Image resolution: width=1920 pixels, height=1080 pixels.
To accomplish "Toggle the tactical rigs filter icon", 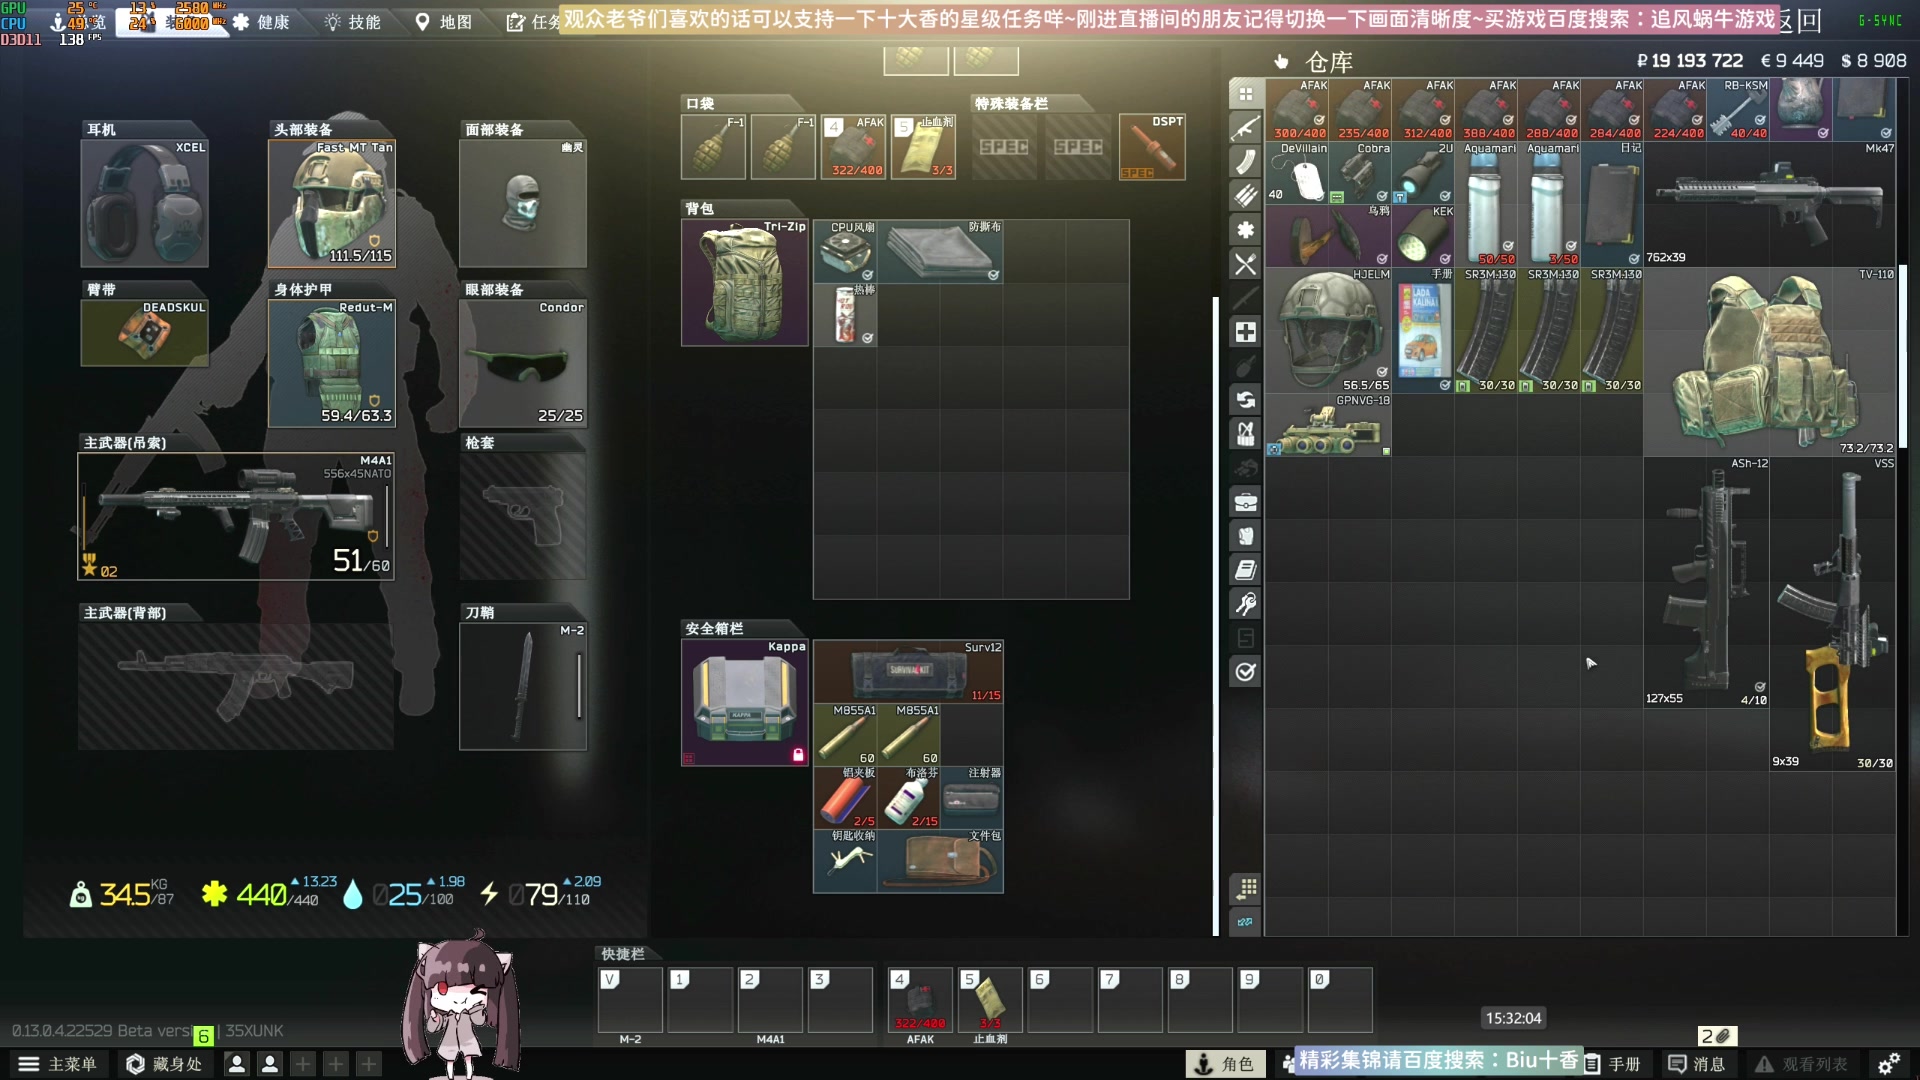I will coord(1245,434).
